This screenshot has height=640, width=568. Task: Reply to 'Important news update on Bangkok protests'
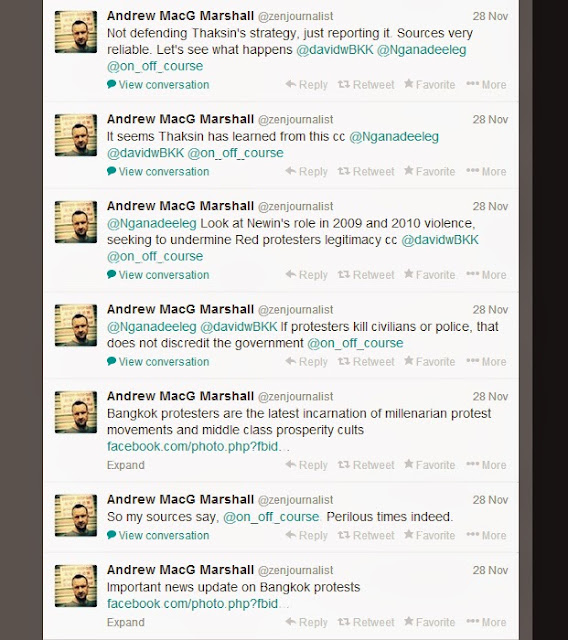pos(306,622)
